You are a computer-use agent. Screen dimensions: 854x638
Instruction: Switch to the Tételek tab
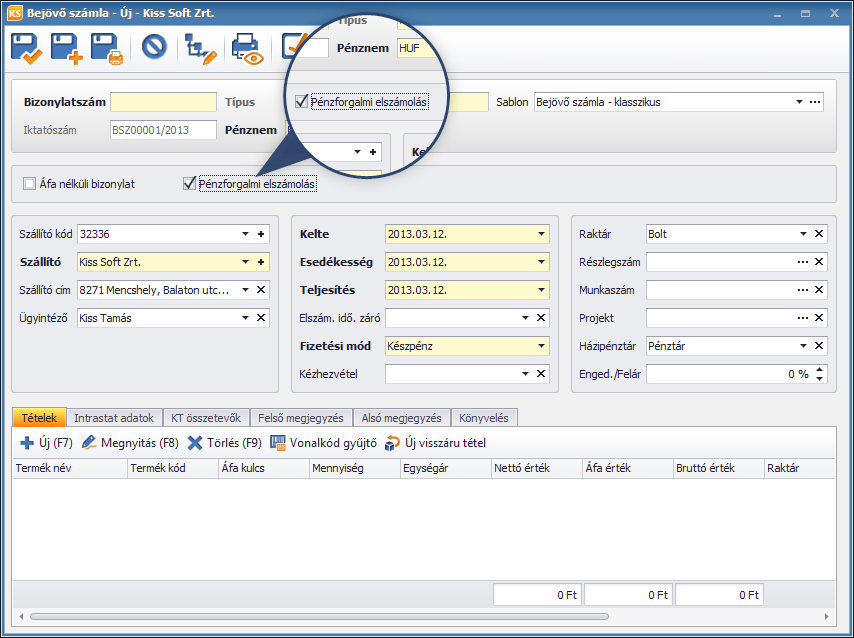click(39, 418)
